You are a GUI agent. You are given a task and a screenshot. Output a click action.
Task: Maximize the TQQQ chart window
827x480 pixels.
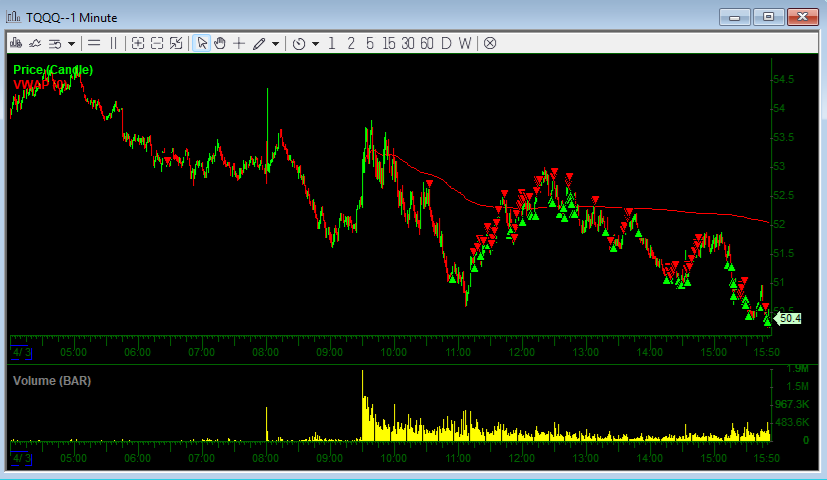[x=768, y=17]
